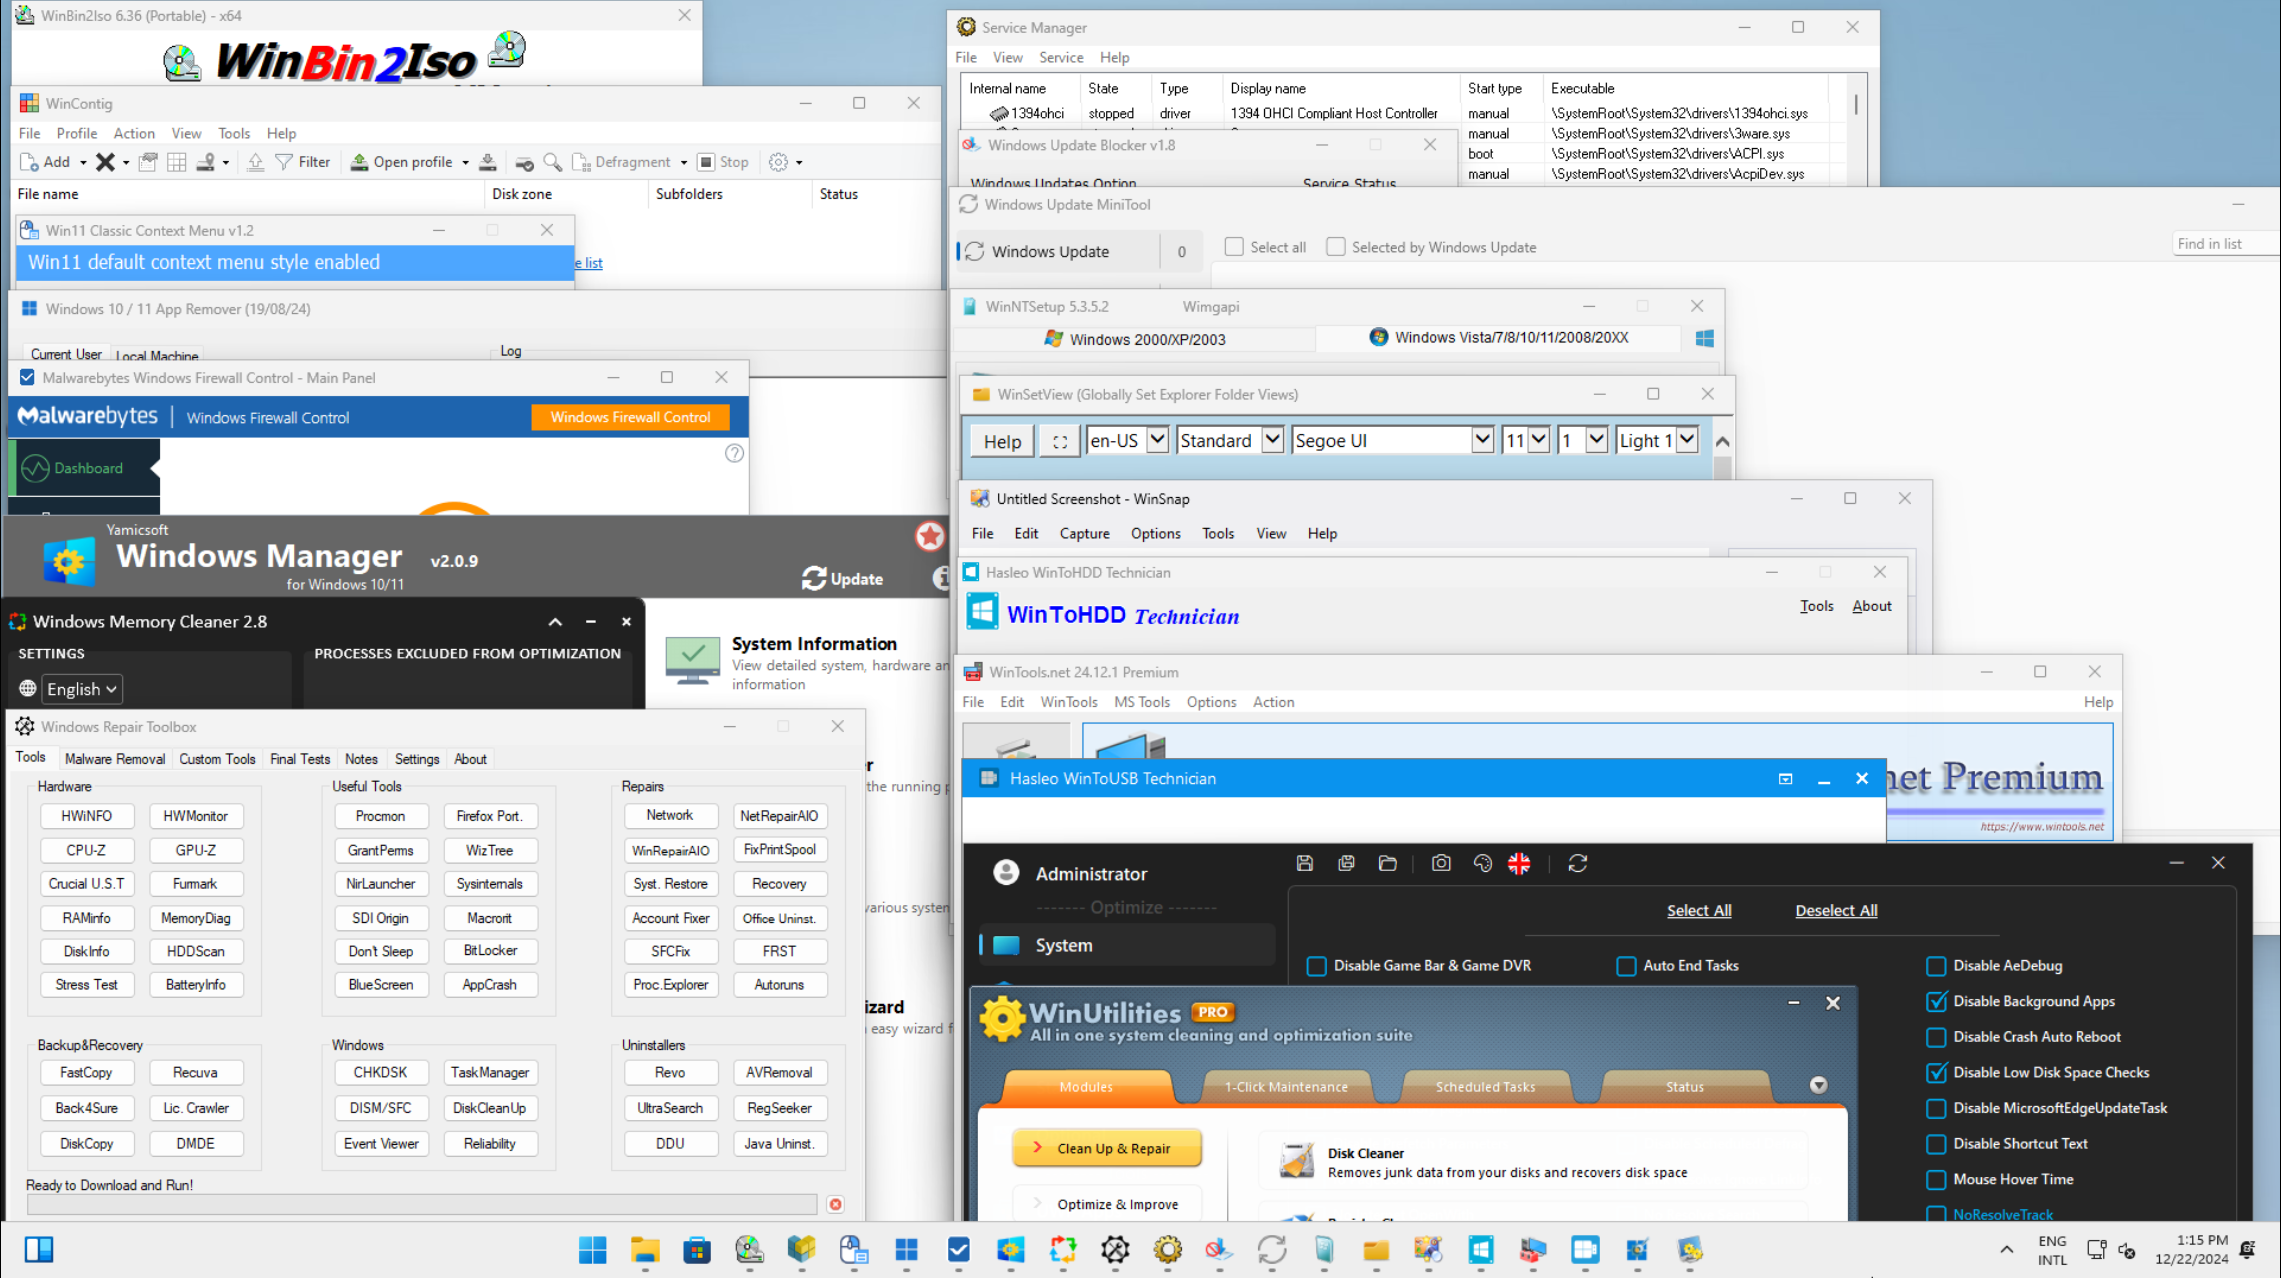Click the orange Windows Firewall Control button
Screen dimensions: 2281x1278
click(x=630, y=417)
